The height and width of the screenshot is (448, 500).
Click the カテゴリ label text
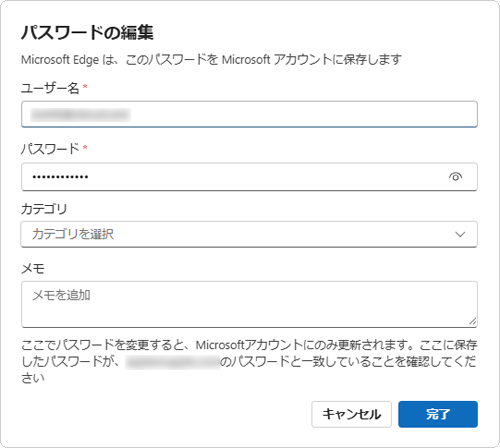(44, 209)
